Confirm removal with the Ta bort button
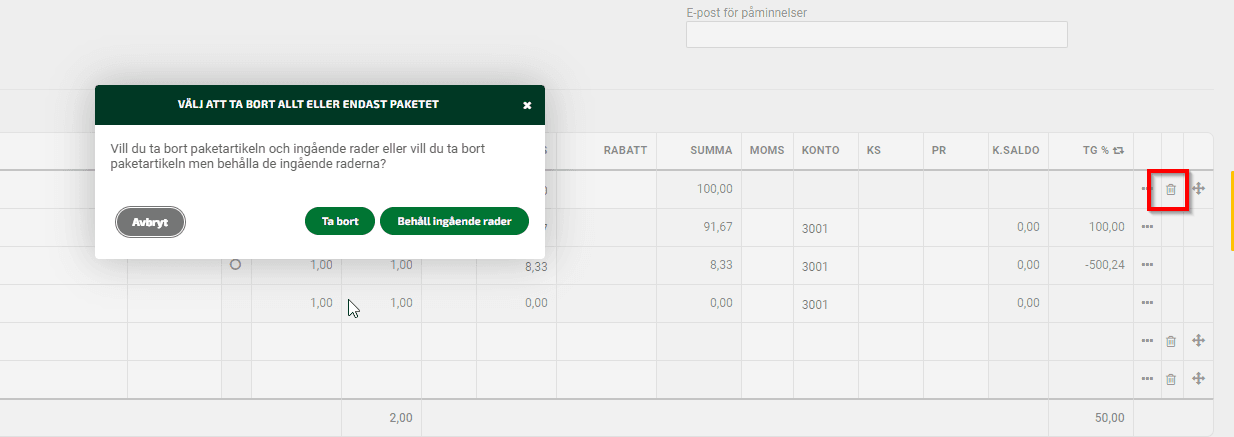The image size is (1234, 437). [x=340, y=221]
